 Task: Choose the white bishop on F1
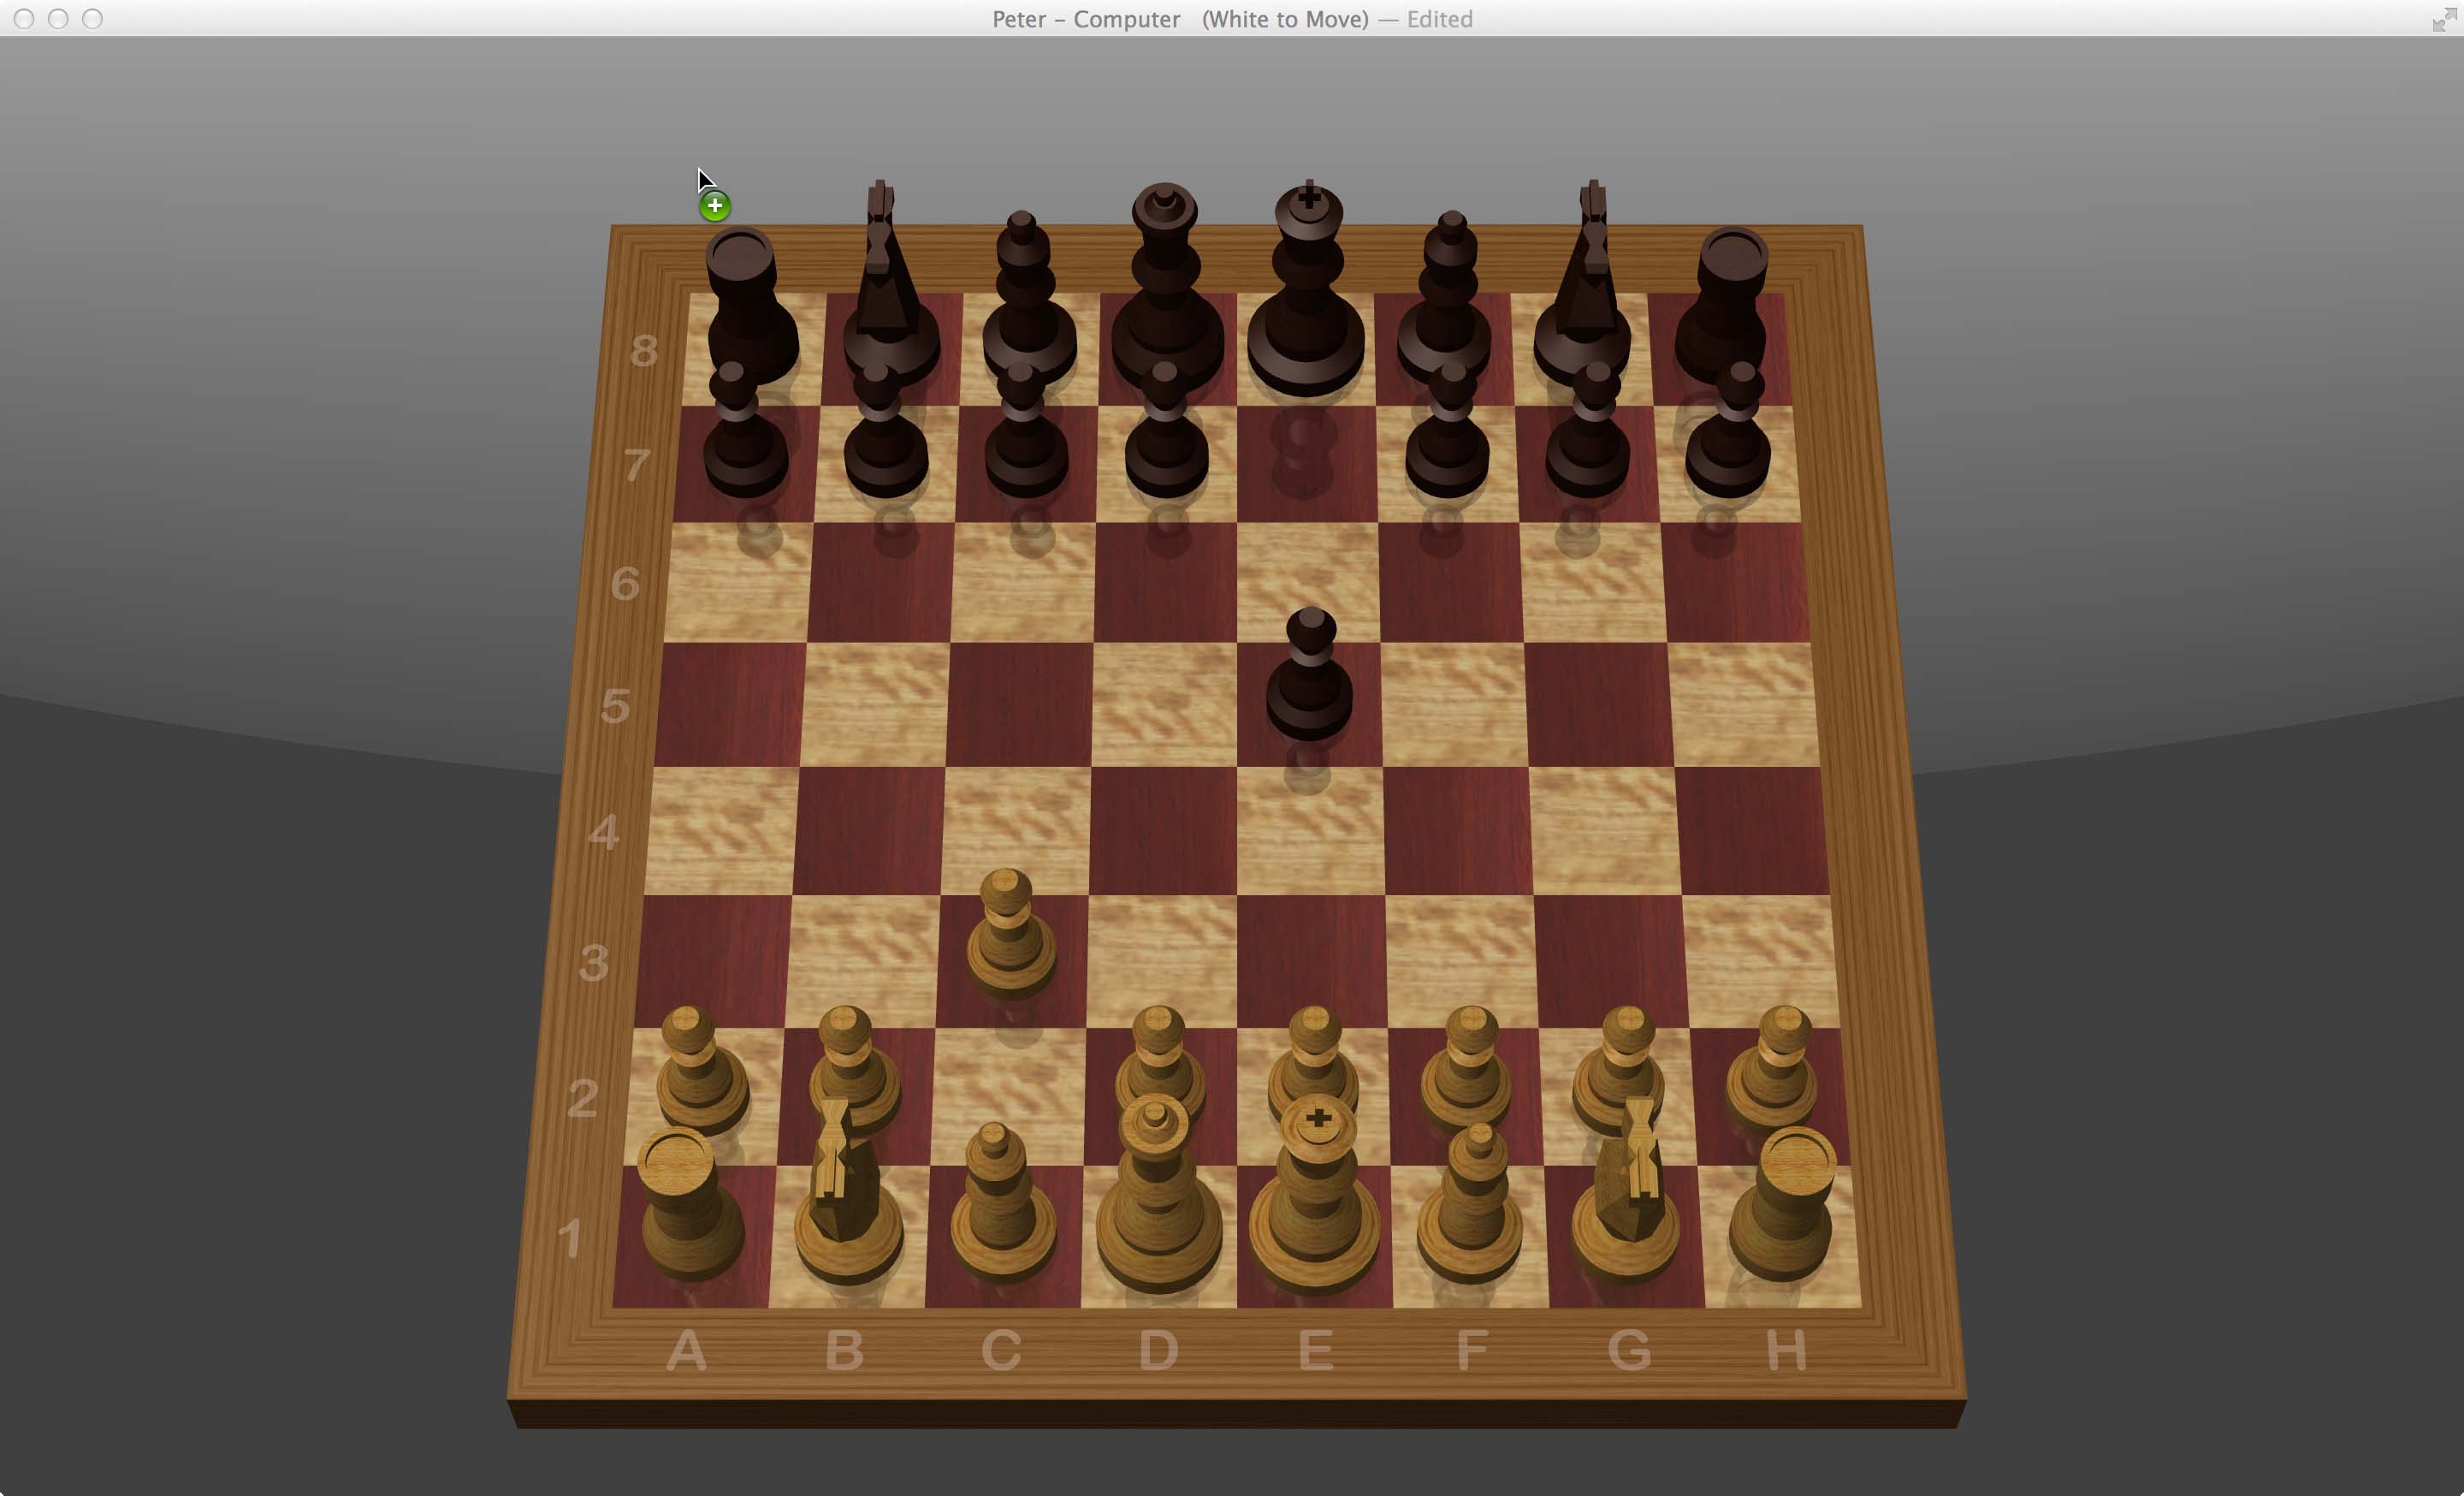(x=1470, y=1202)
